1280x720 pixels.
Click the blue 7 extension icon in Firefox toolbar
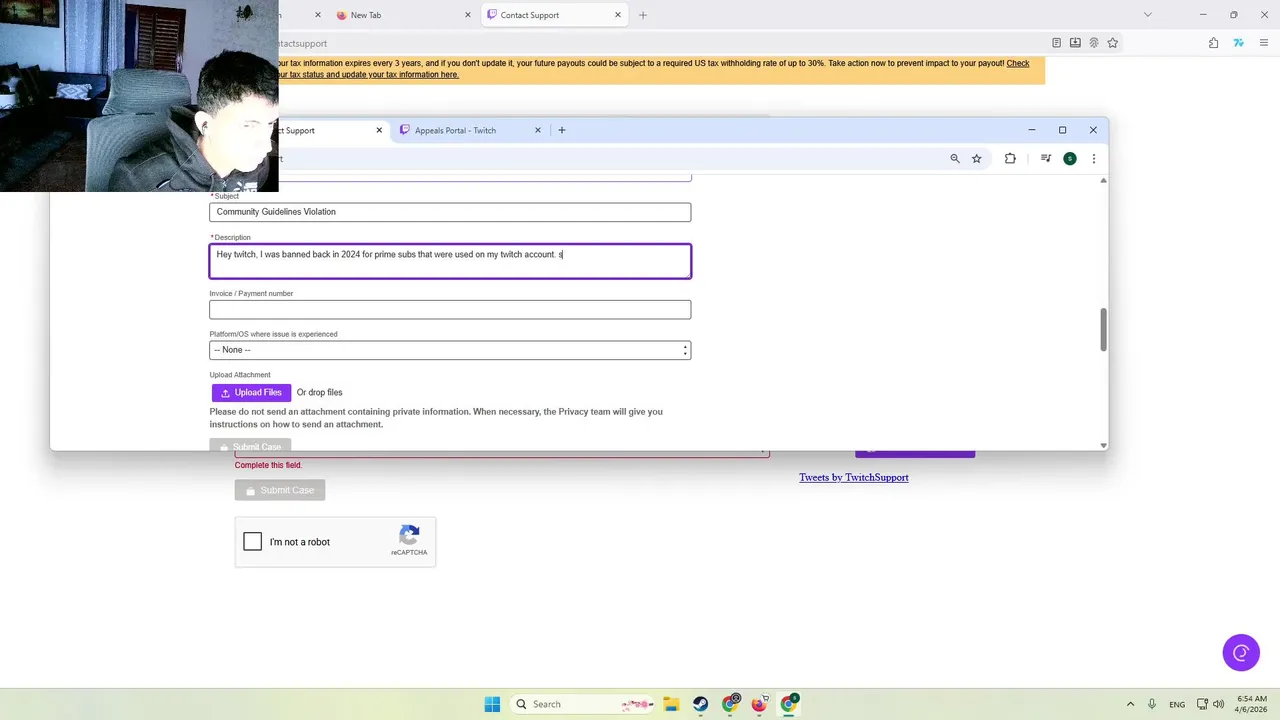pyautogui.click(x=1238, y=43)
